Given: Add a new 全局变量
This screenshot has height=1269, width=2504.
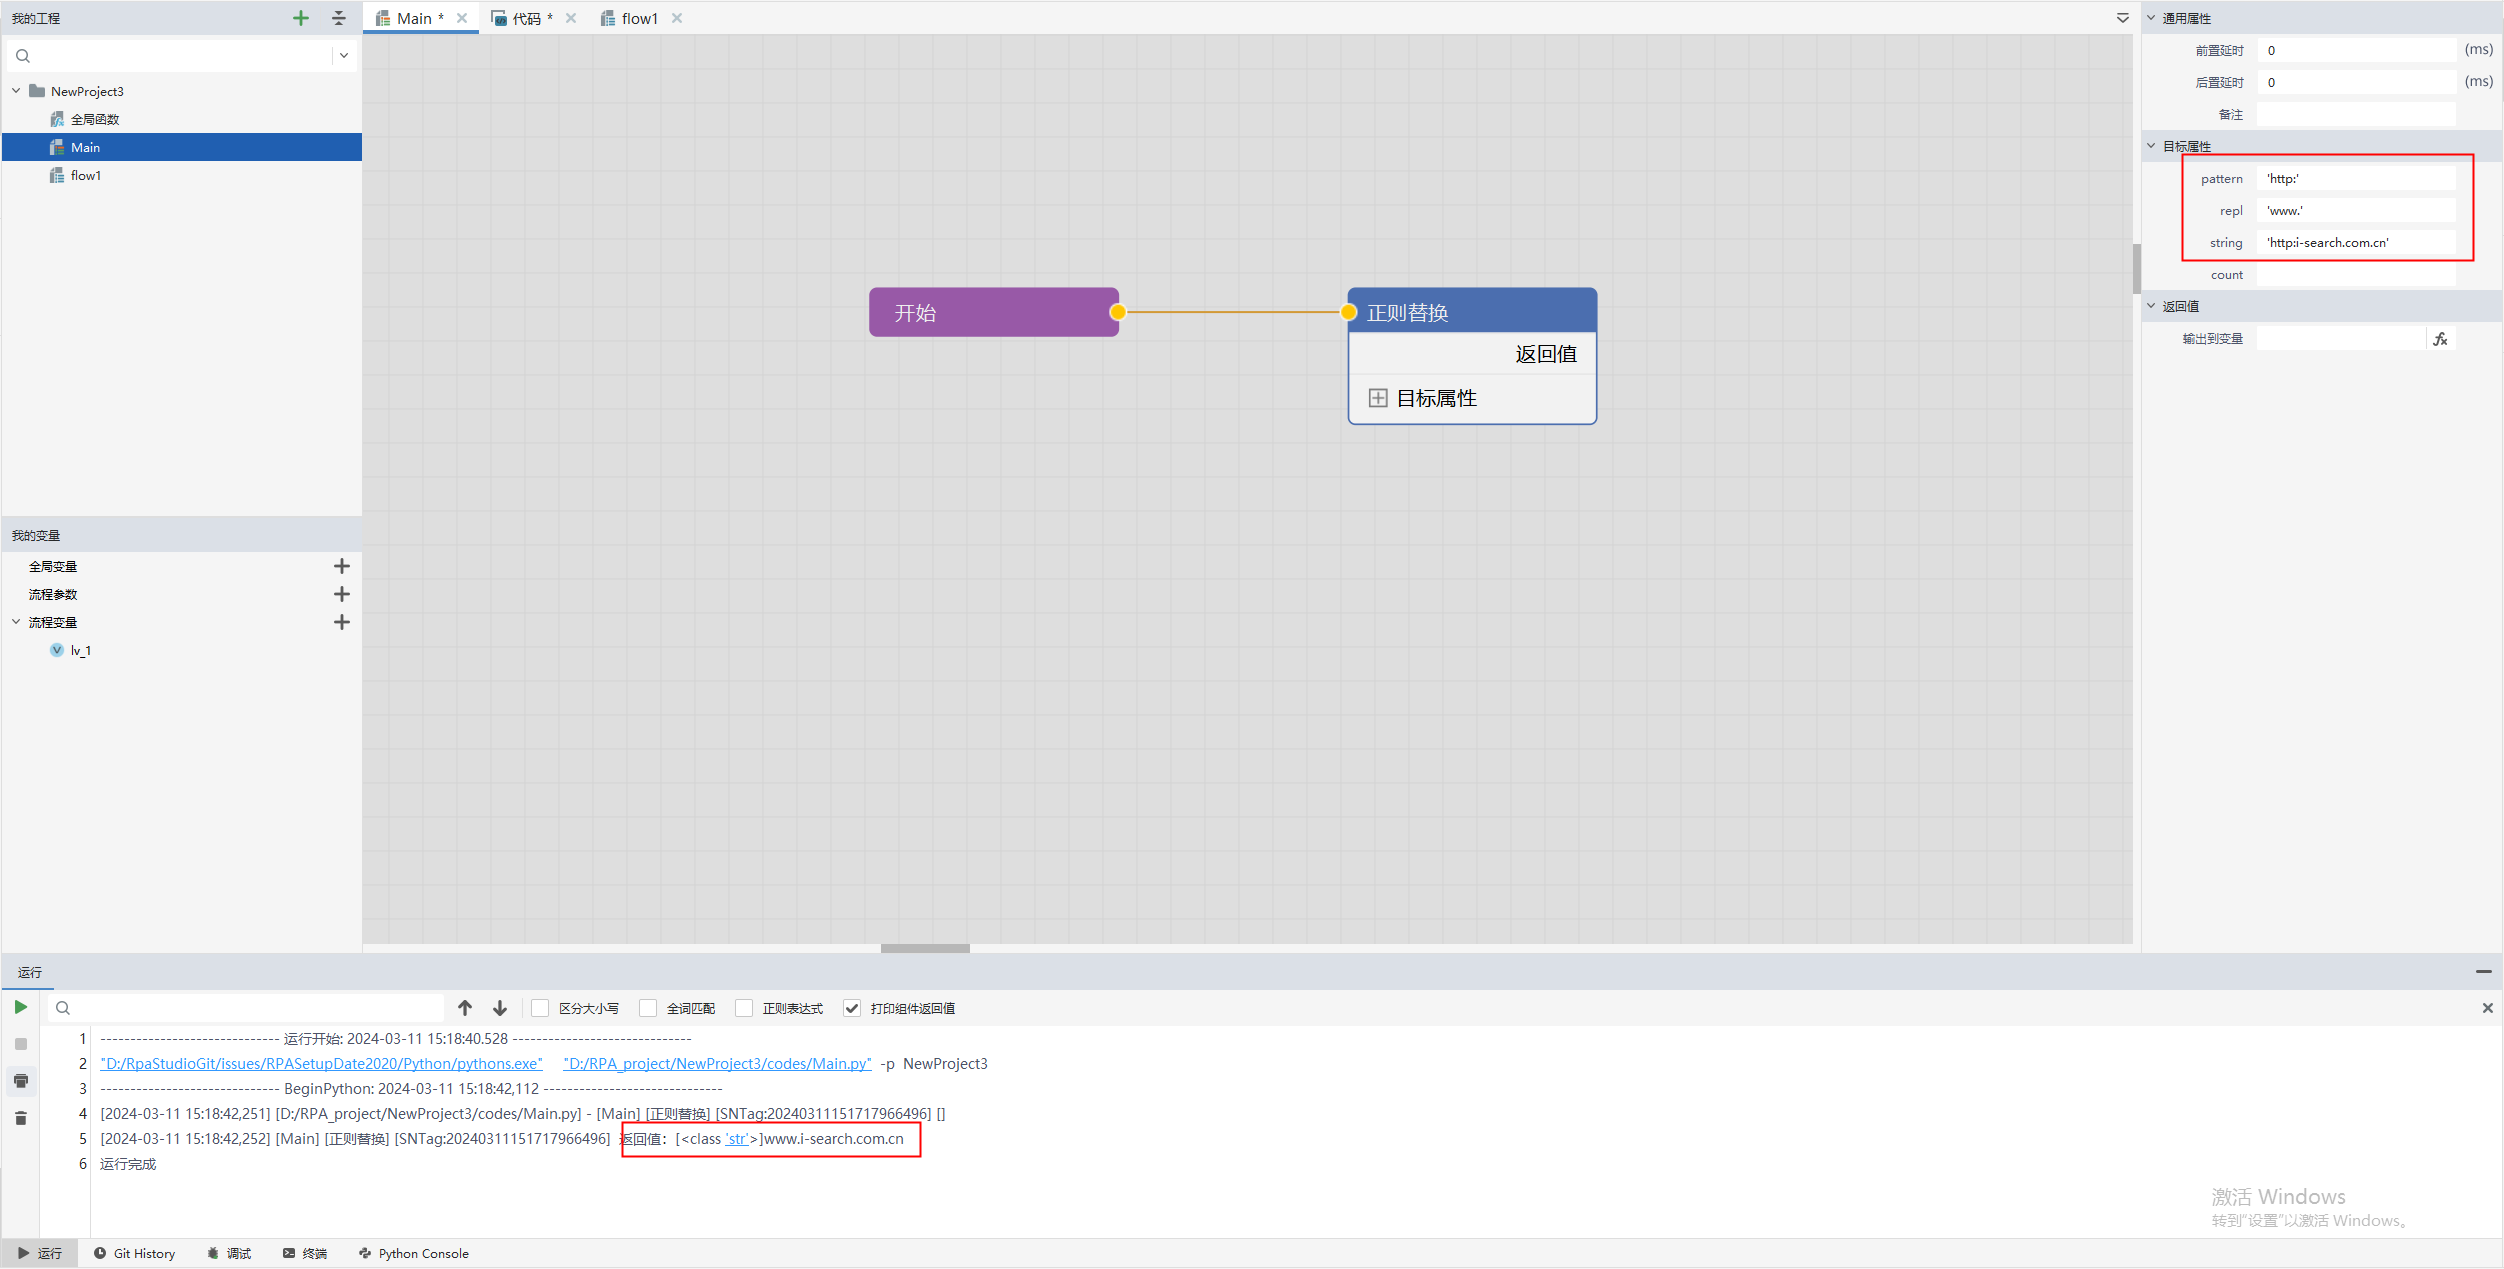Looking at the screenshot, I should click(342, 566).
